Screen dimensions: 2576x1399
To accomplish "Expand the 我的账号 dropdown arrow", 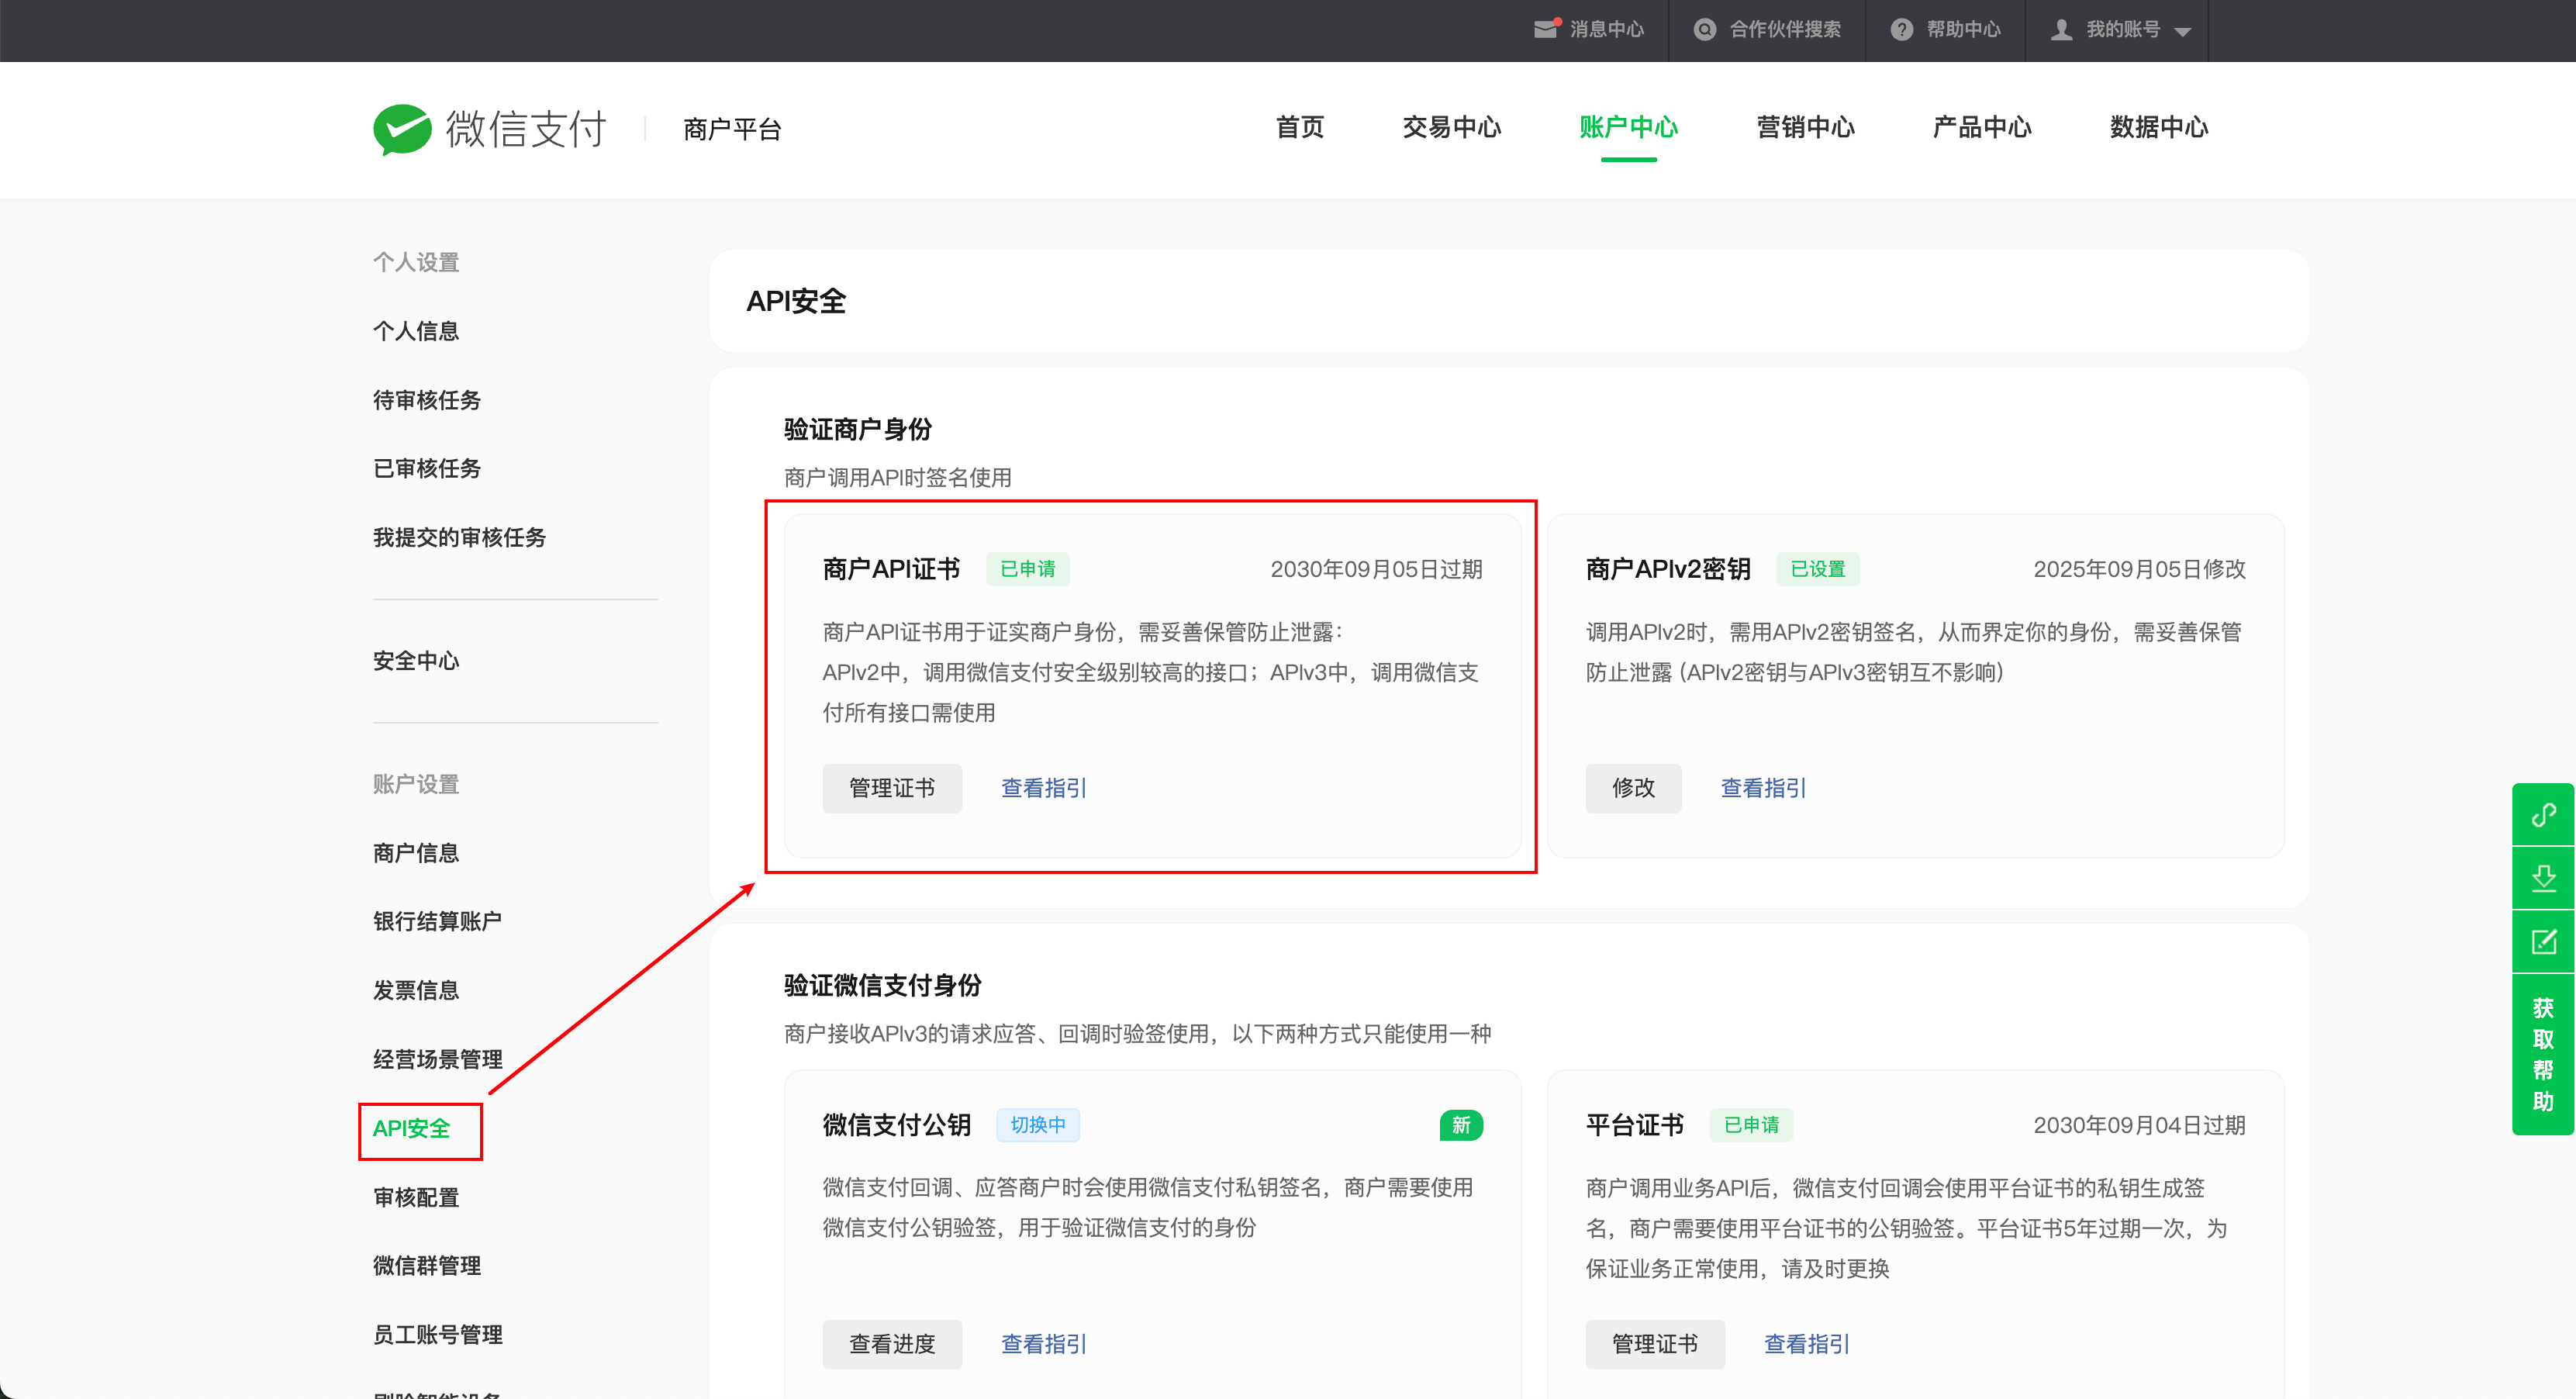I will pyautogui.click(x=2183, y=32).
